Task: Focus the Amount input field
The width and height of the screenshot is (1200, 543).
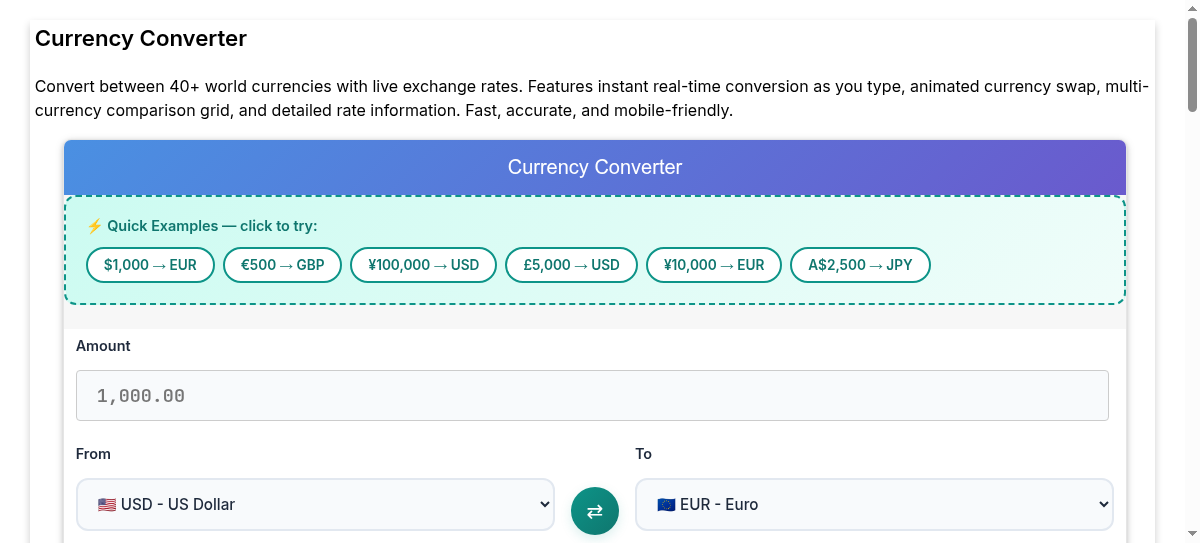Action: click(592, 396)
